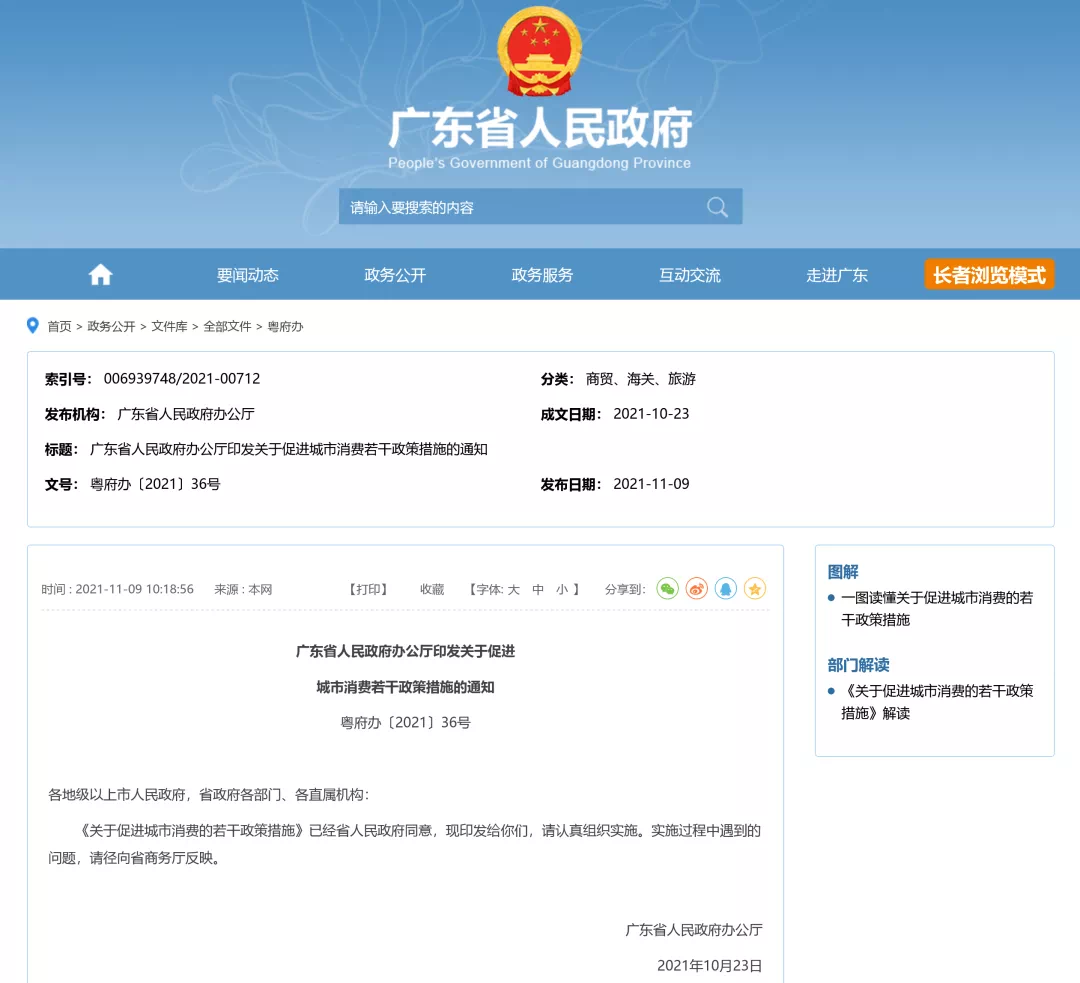Viewport: 1080px width, 983px height.
Task: Click the 成文日期 value 2021-10-23
Action: pos(651,414)
